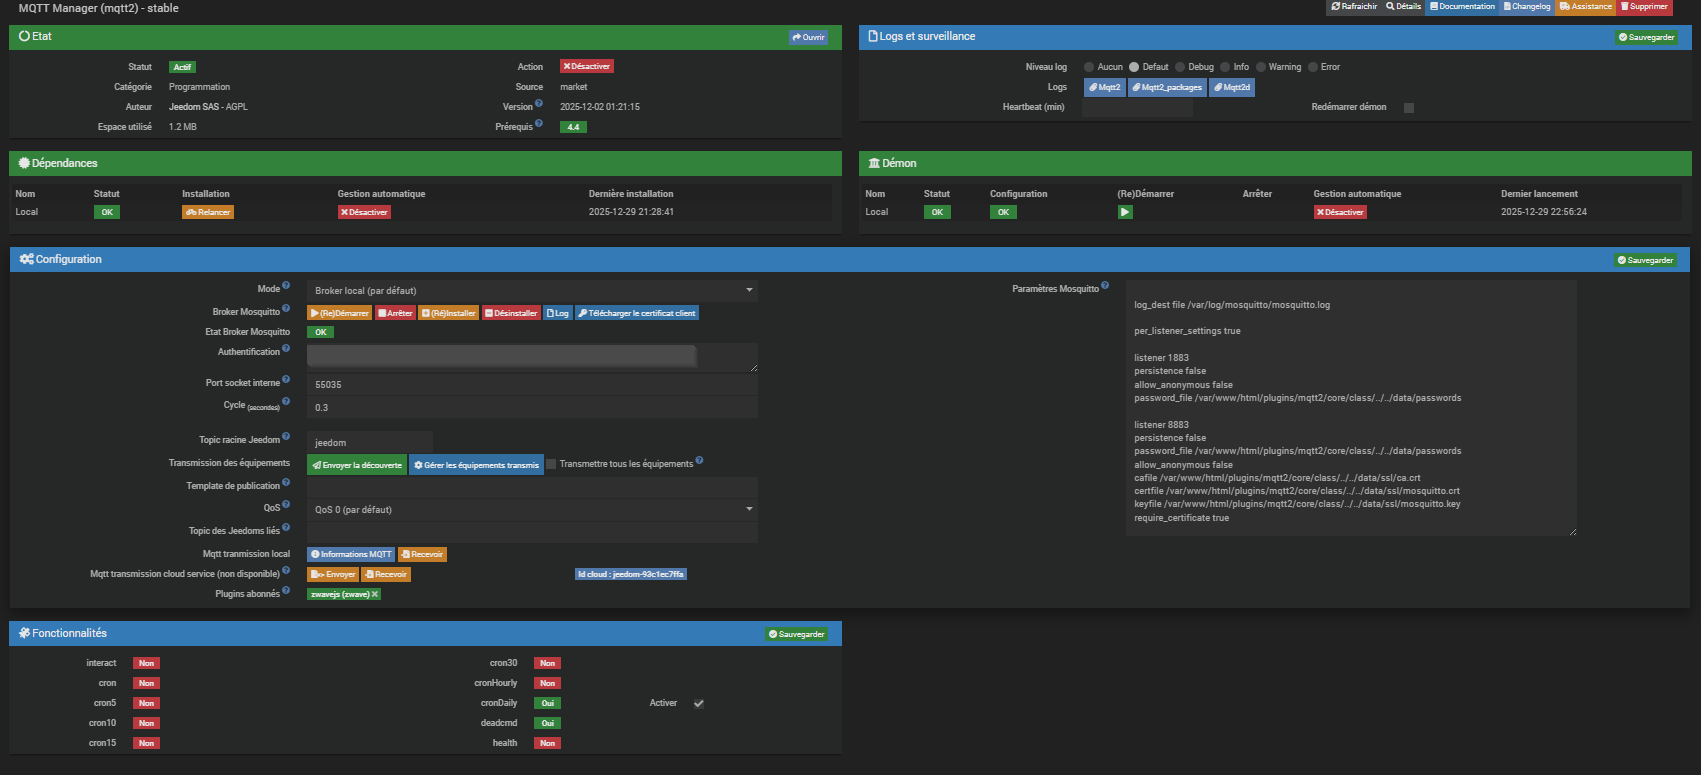Expand the QoS dropdown
Screen dimensions: 1701x775
[532, 510]
